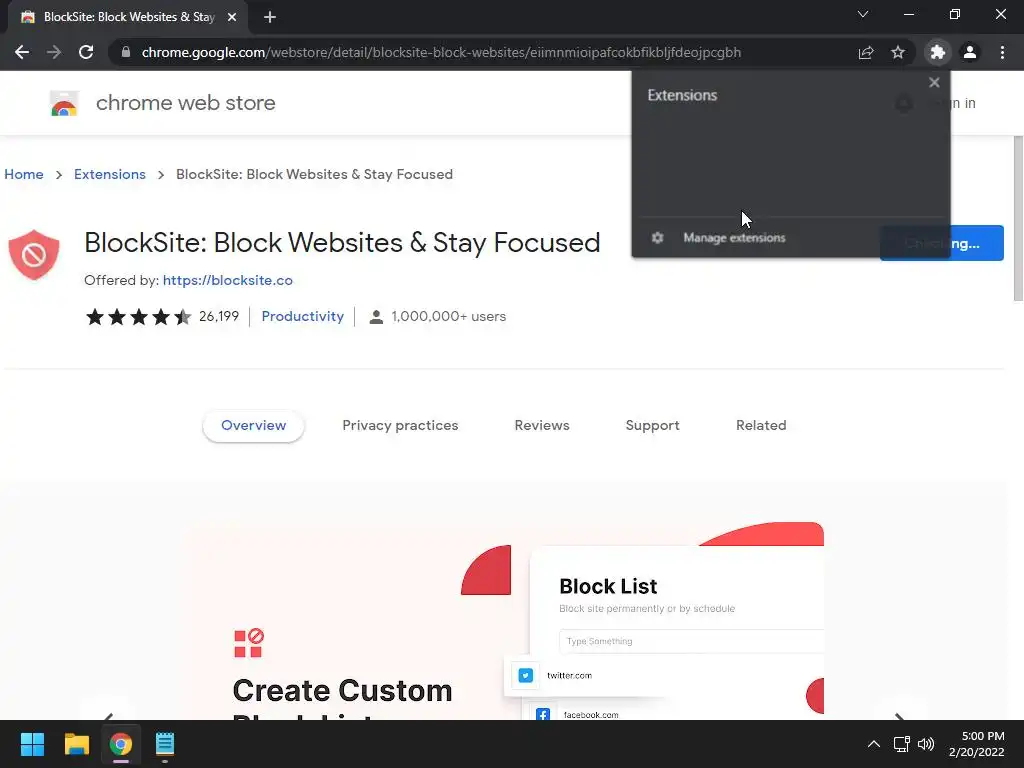Show hidden tray icons chevron
The image size is (1024, 768).
click(874, 744)
